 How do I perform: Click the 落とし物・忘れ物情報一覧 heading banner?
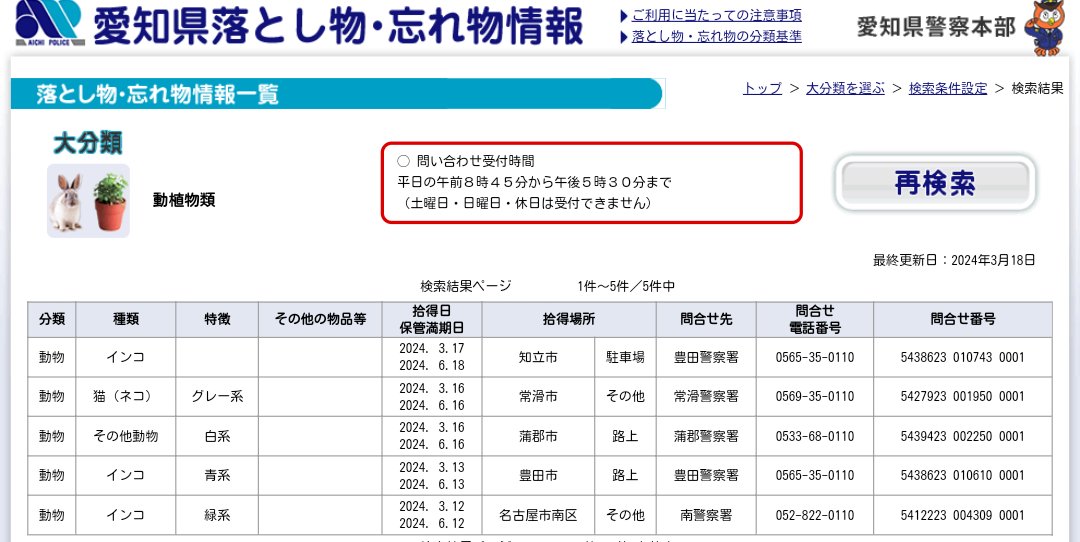337,94
